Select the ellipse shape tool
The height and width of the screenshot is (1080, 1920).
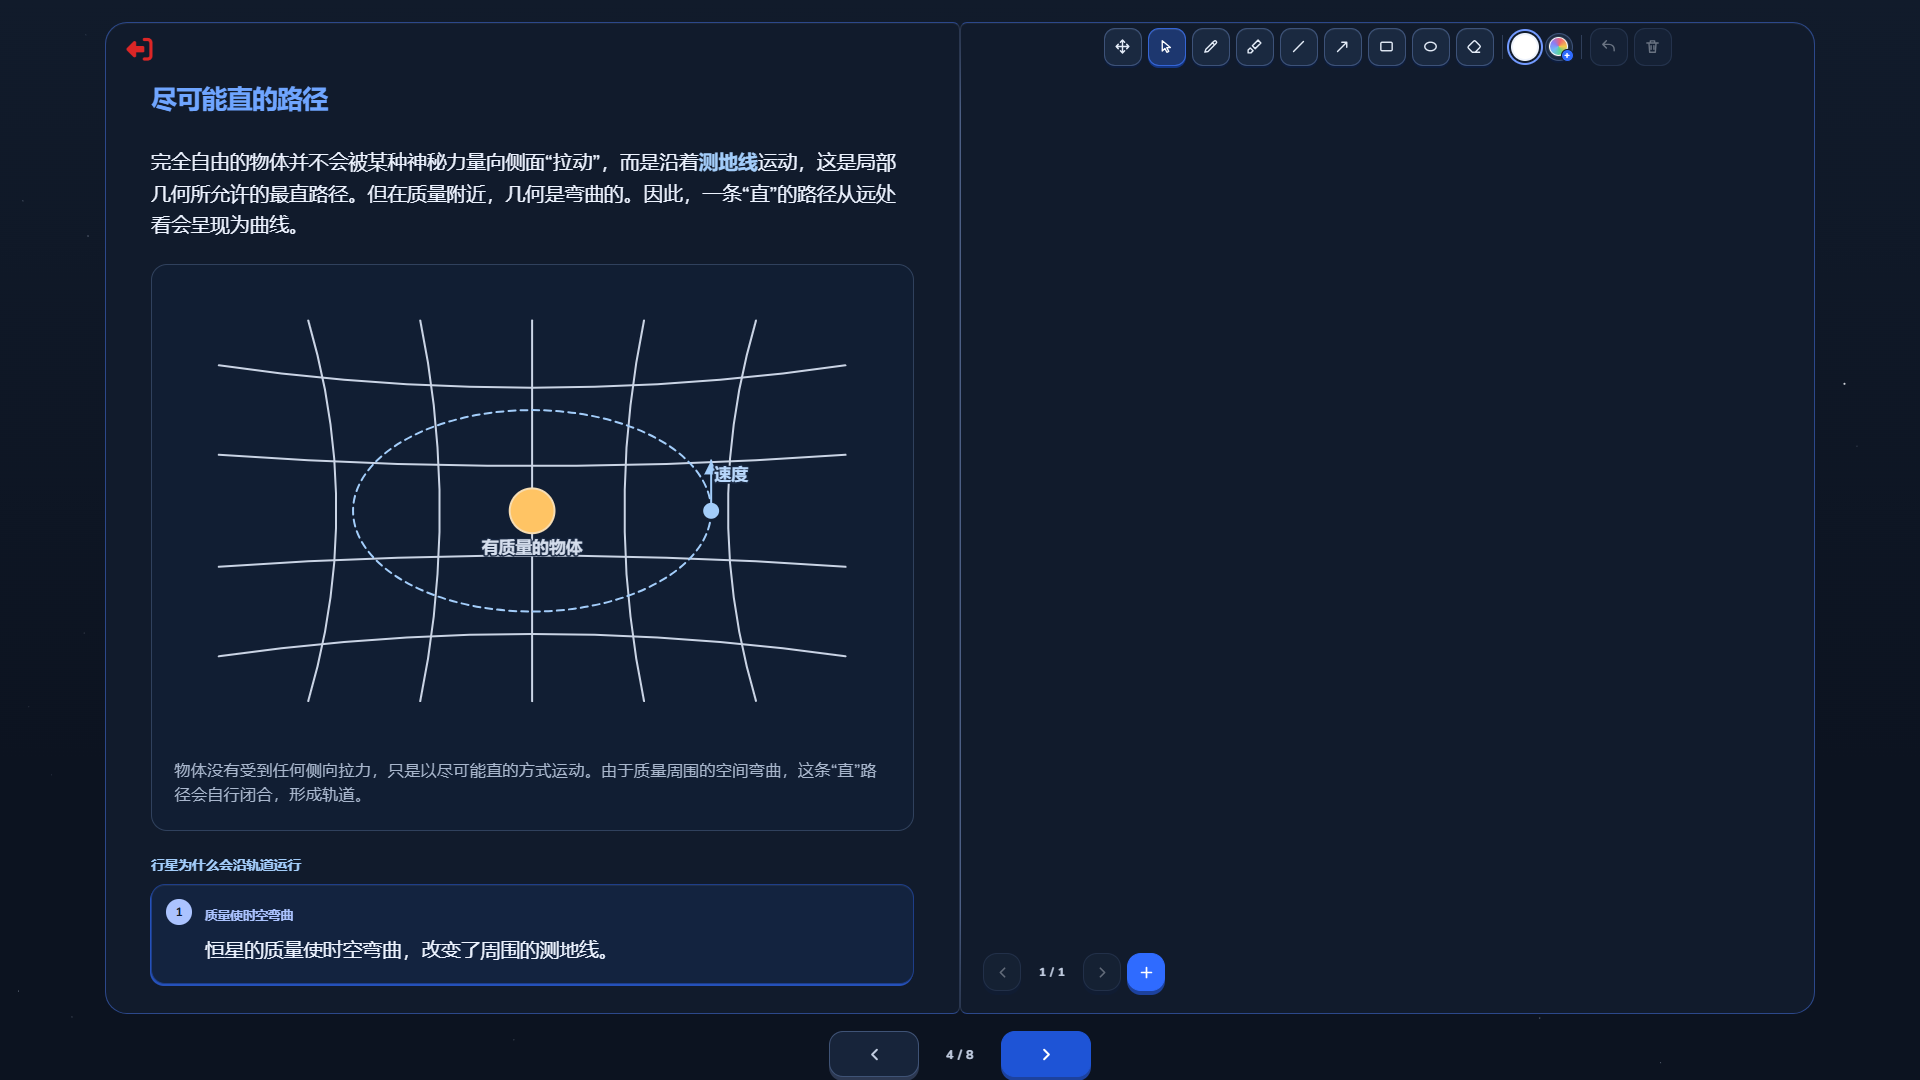1430,47
